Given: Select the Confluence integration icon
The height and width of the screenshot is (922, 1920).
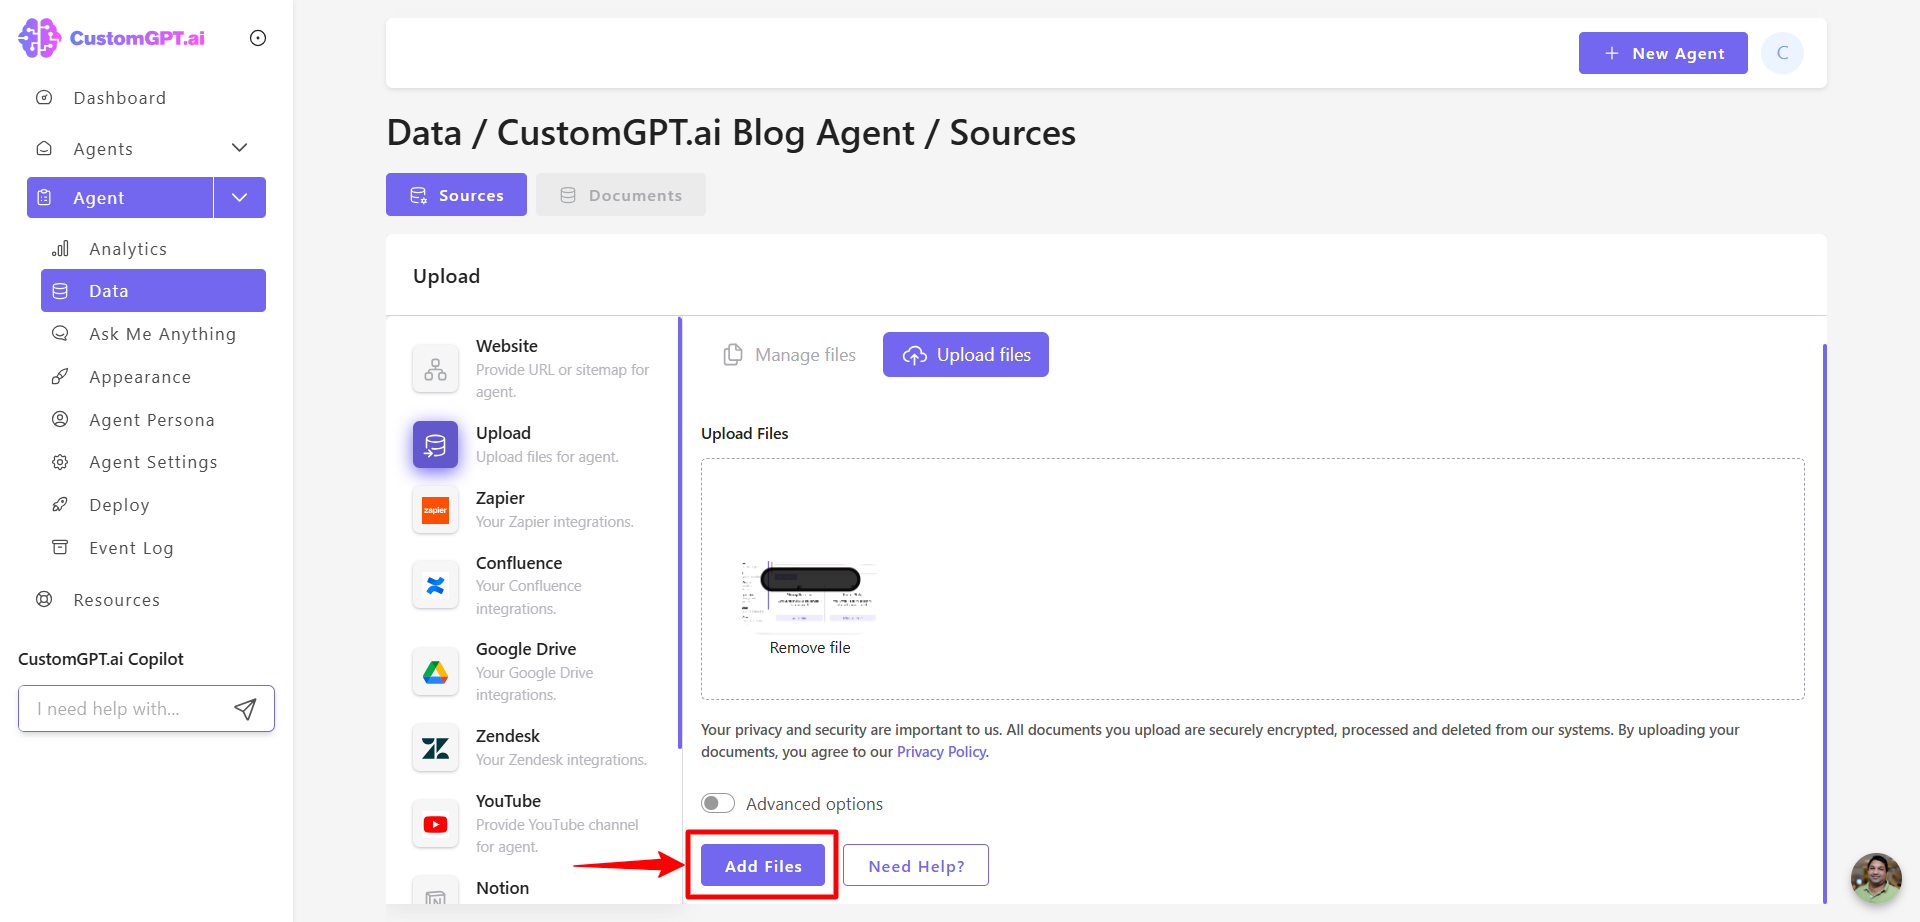Looking at the screenshot, I should coord(435,586).
